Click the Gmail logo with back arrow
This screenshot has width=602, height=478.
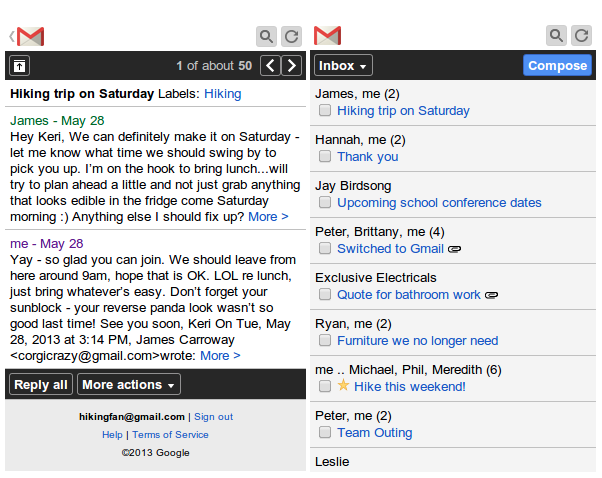[26, 36]
